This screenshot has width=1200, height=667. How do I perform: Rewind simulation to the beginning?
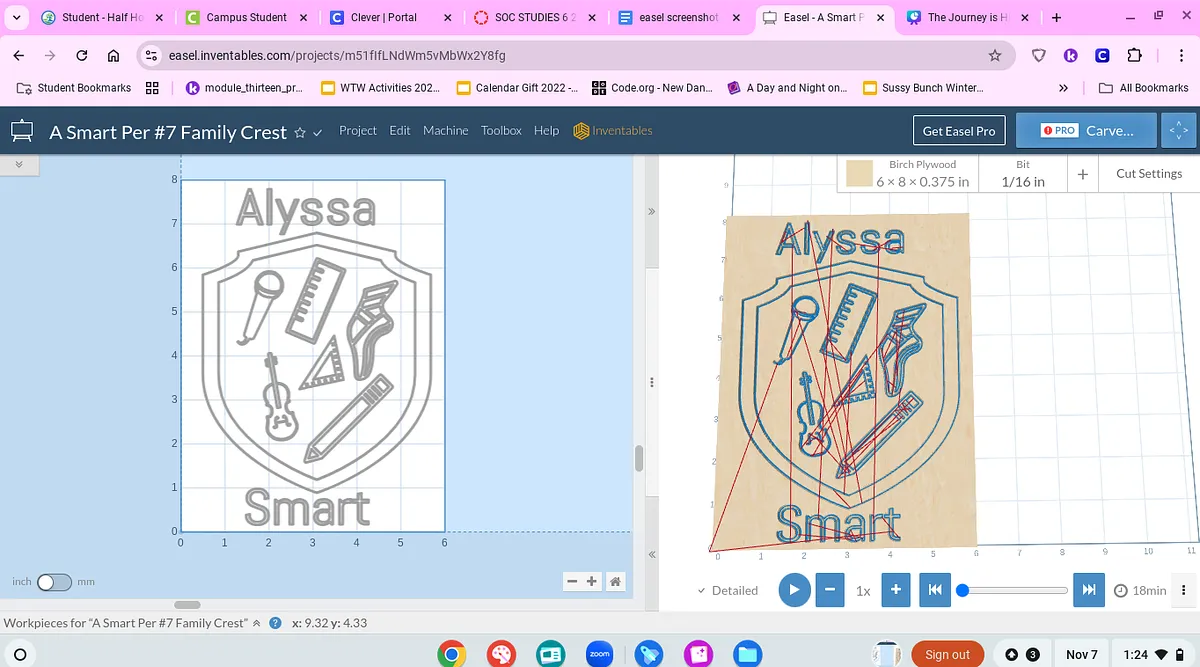tap(934, 590)
